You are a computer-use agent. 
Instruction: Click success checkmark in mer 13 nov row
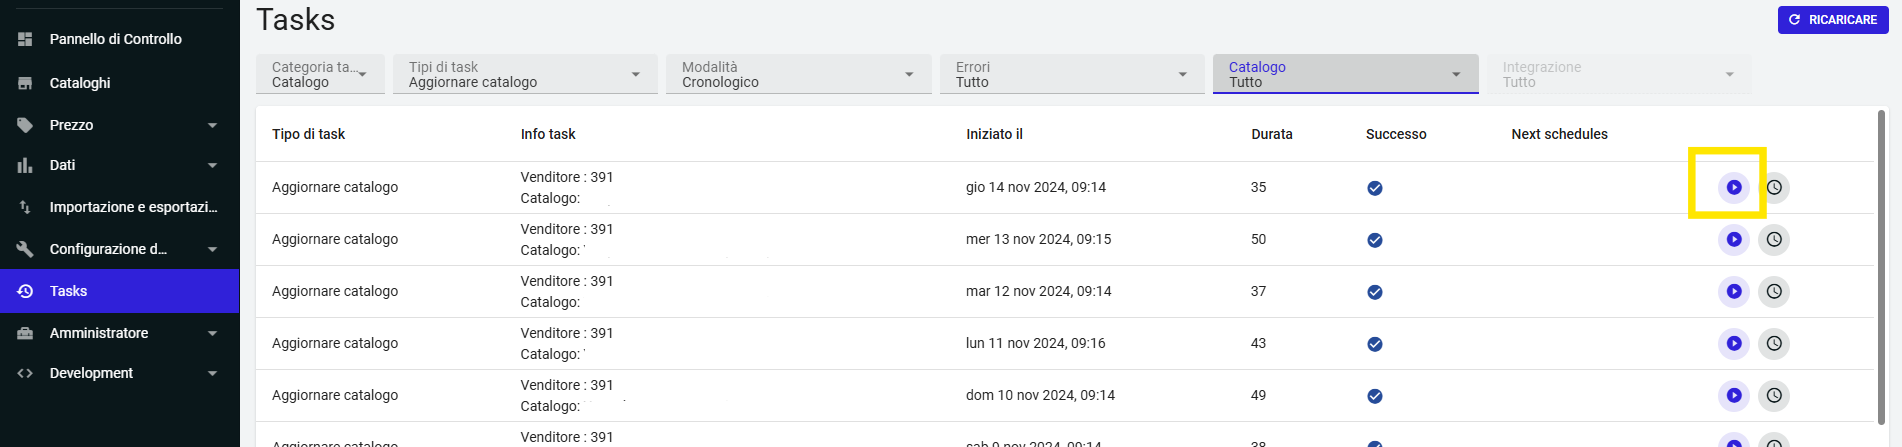(1375, 240)
